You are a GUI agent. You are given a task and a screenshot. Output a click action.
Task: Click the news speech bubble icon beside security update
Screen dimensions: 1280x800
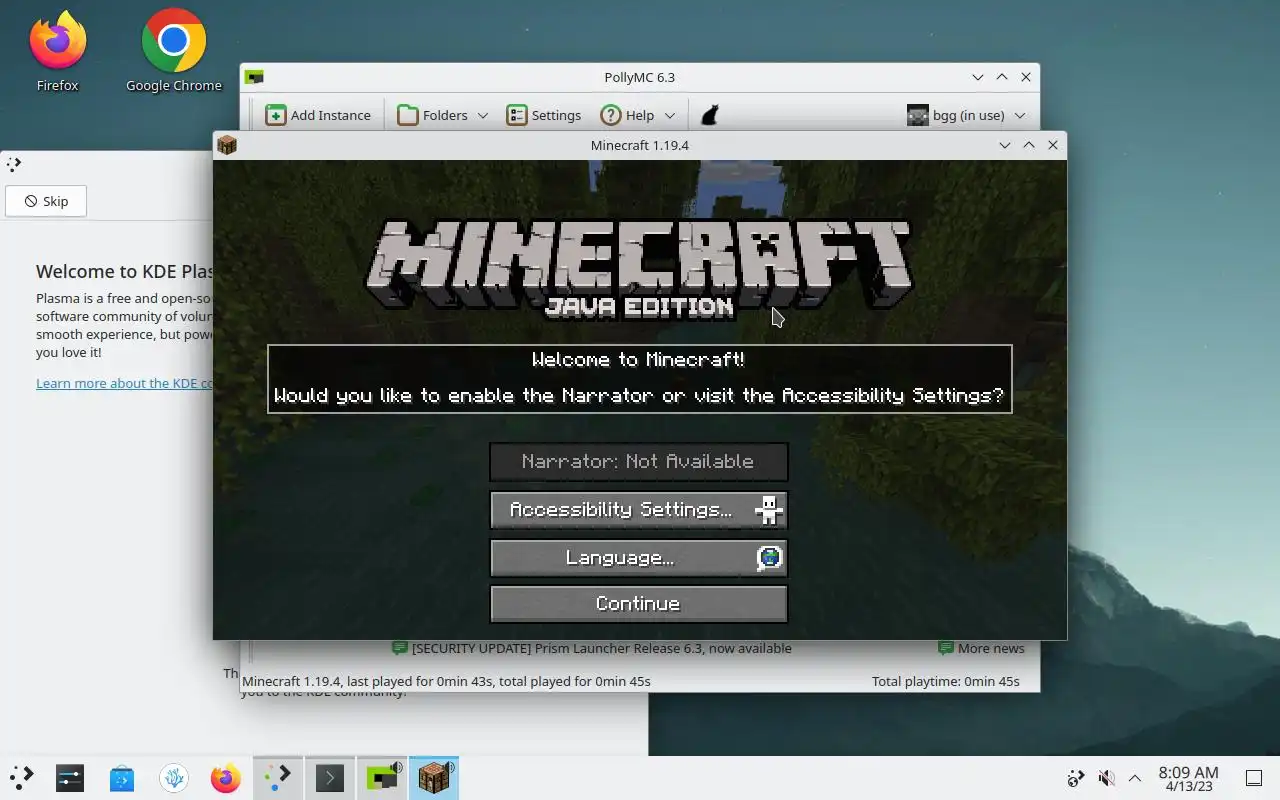tap(400, 648)
